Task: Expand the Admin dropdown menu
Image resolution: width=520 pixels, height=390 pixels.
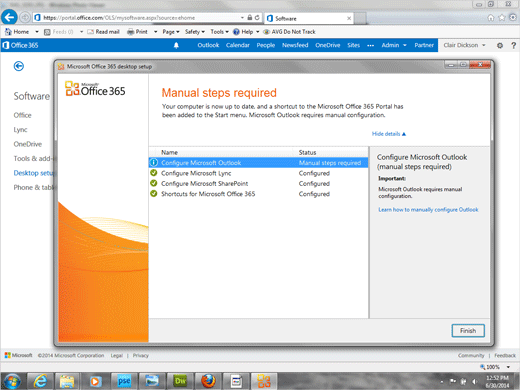Action: click(x=394, y=45)
